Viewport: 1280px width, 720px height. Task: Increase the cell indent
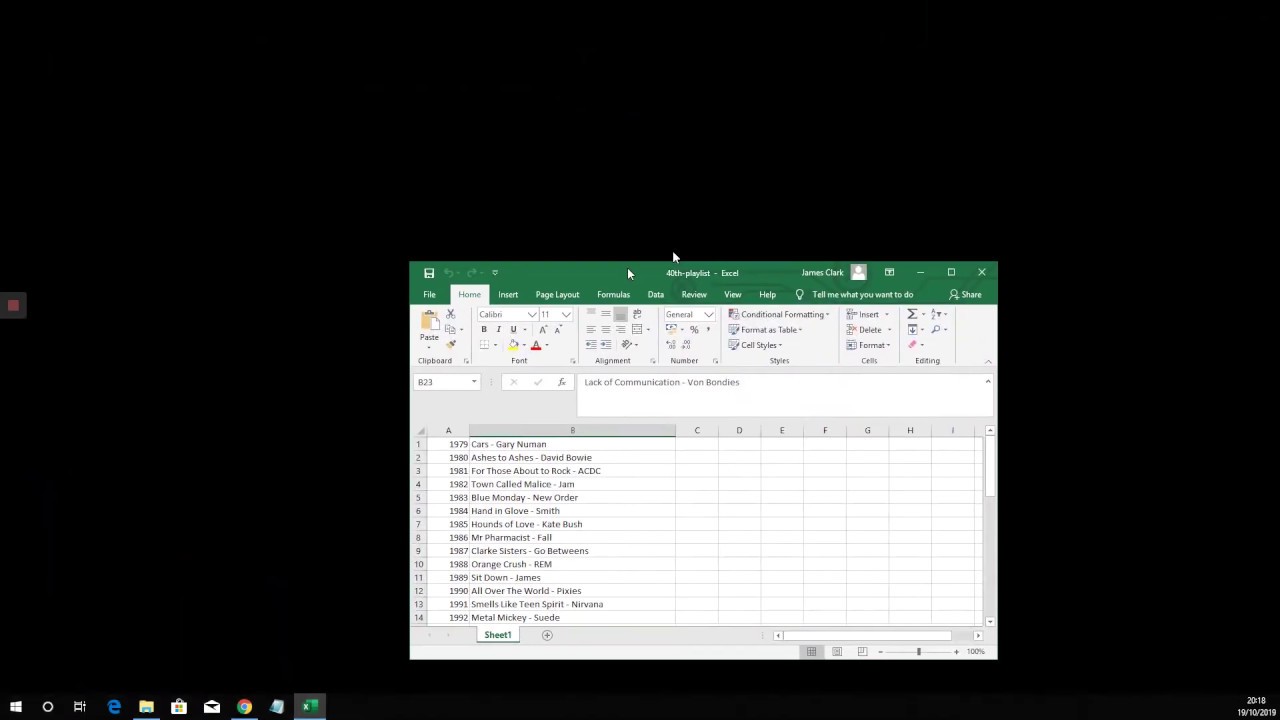pyautogui.click(x=606, y=344)
